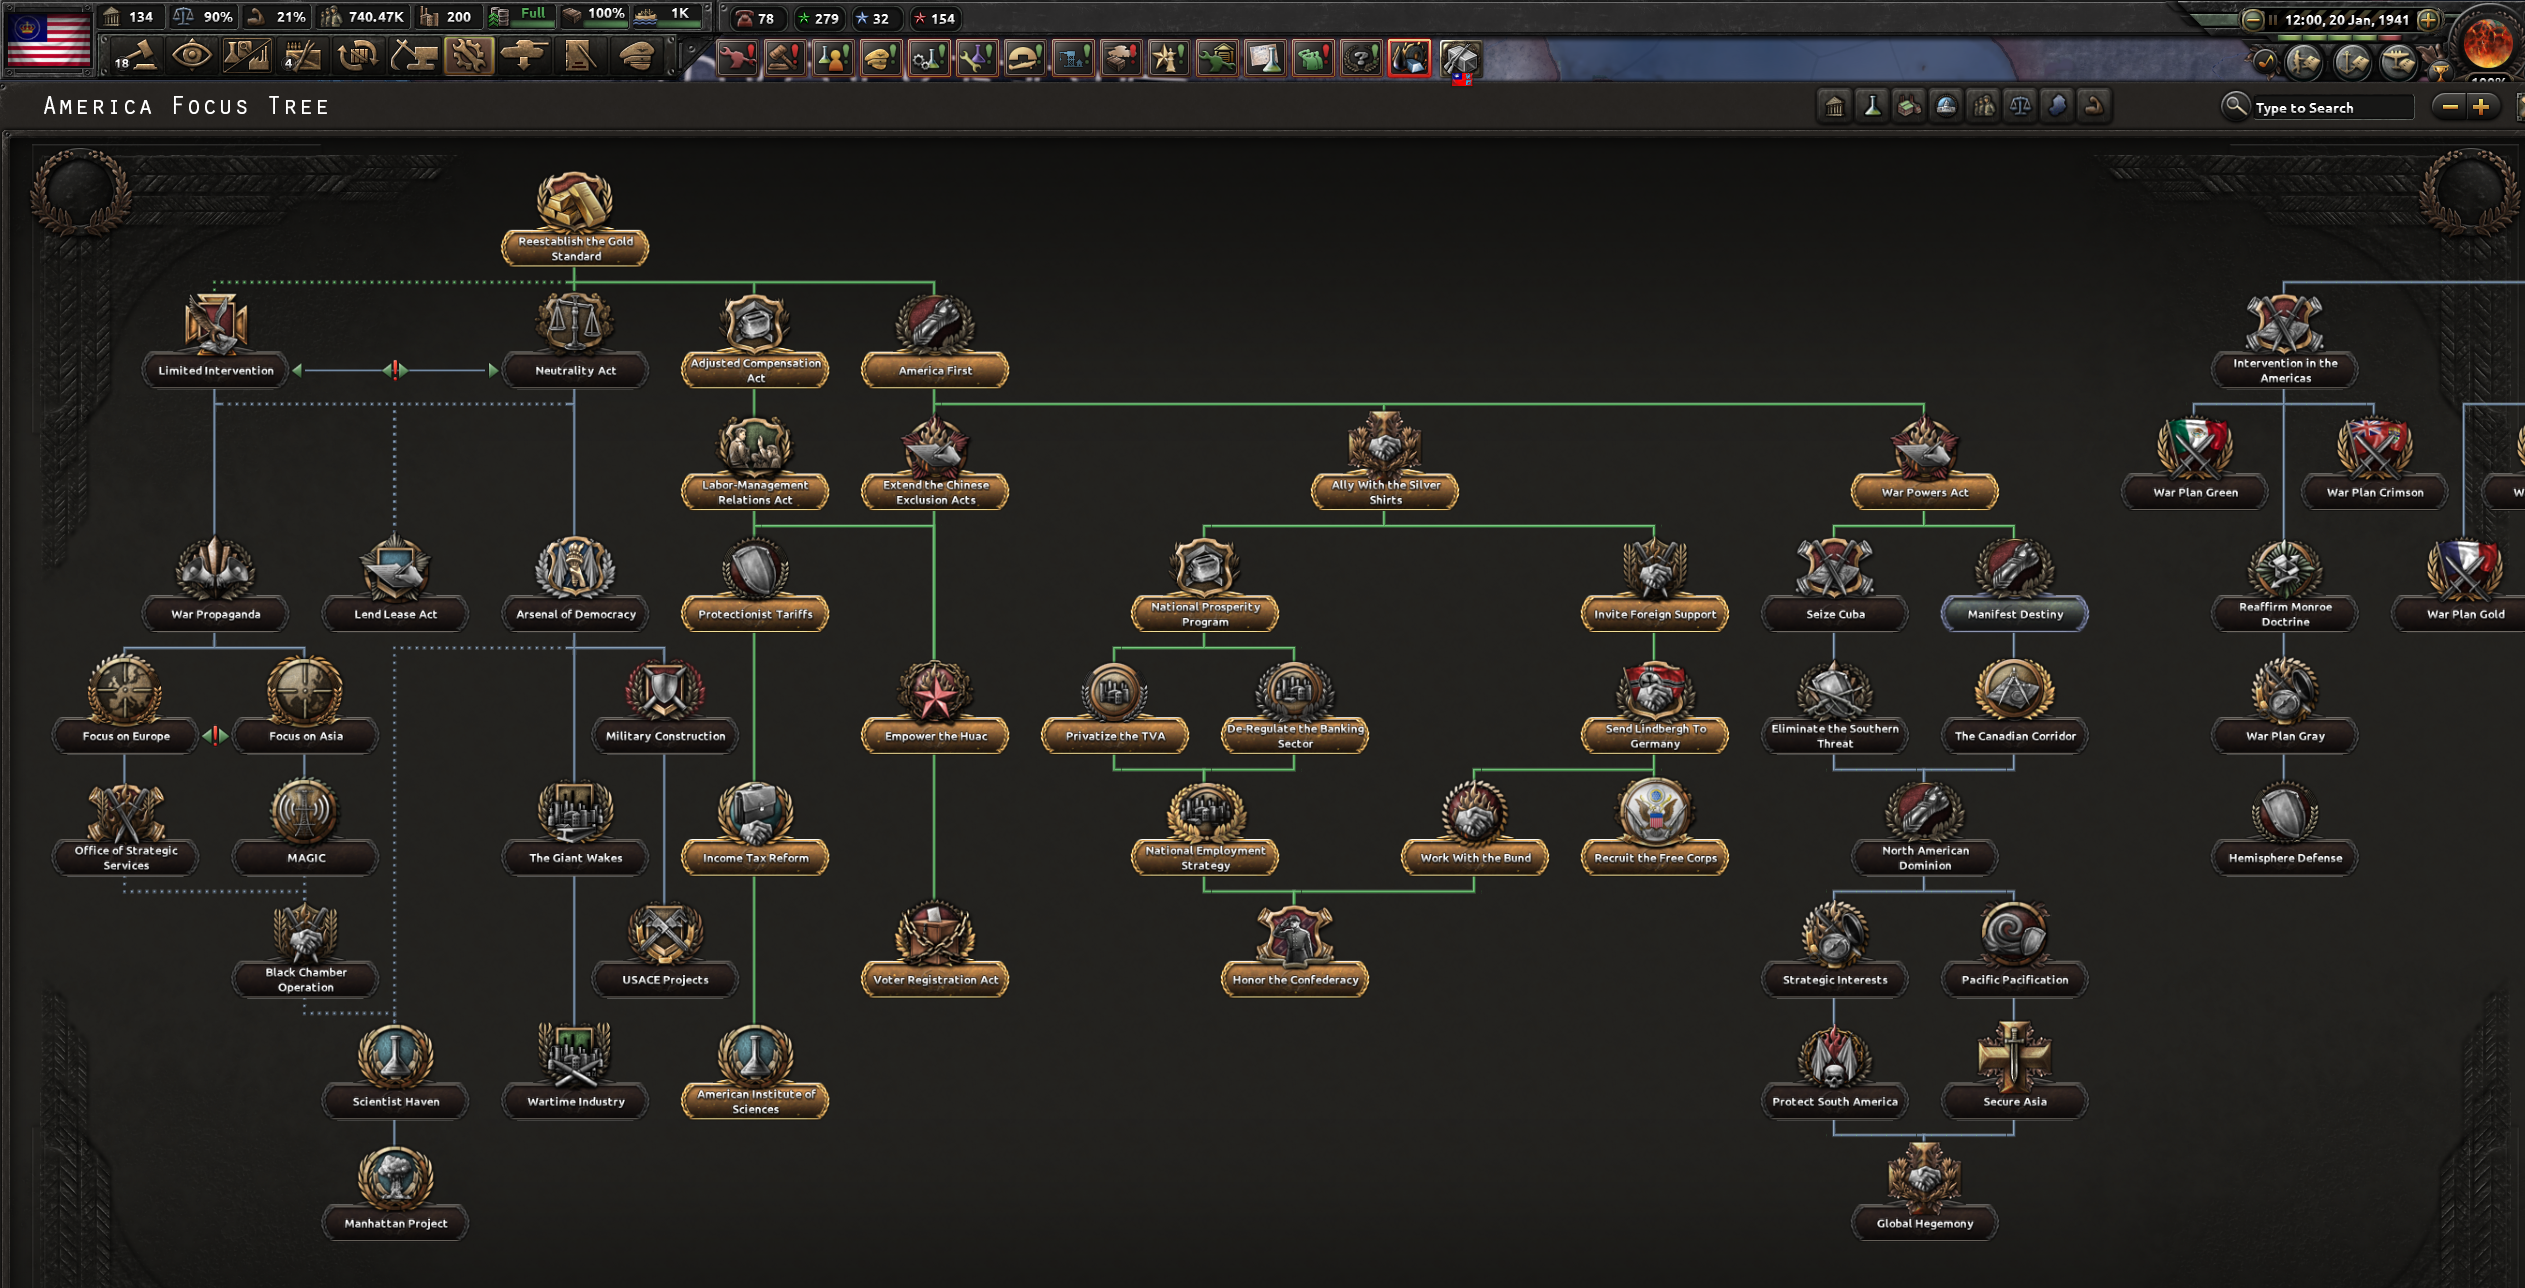Click the convoys 1K ship indicator
2525x1288 pixels.
tap(669, 16)
